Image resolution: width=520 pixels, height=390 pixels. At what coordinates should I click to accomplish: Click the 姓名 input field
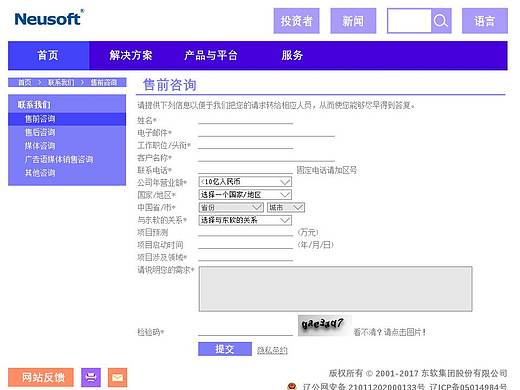point(245,120)
